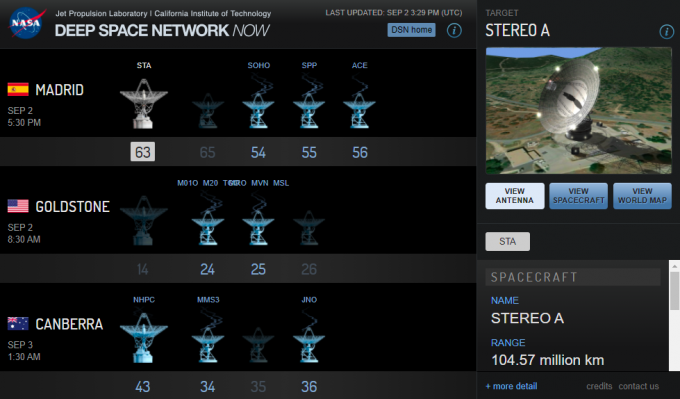Viewport: 680px width, 399px height.
Task: Click antenna number 24
Action: [207, 269]
